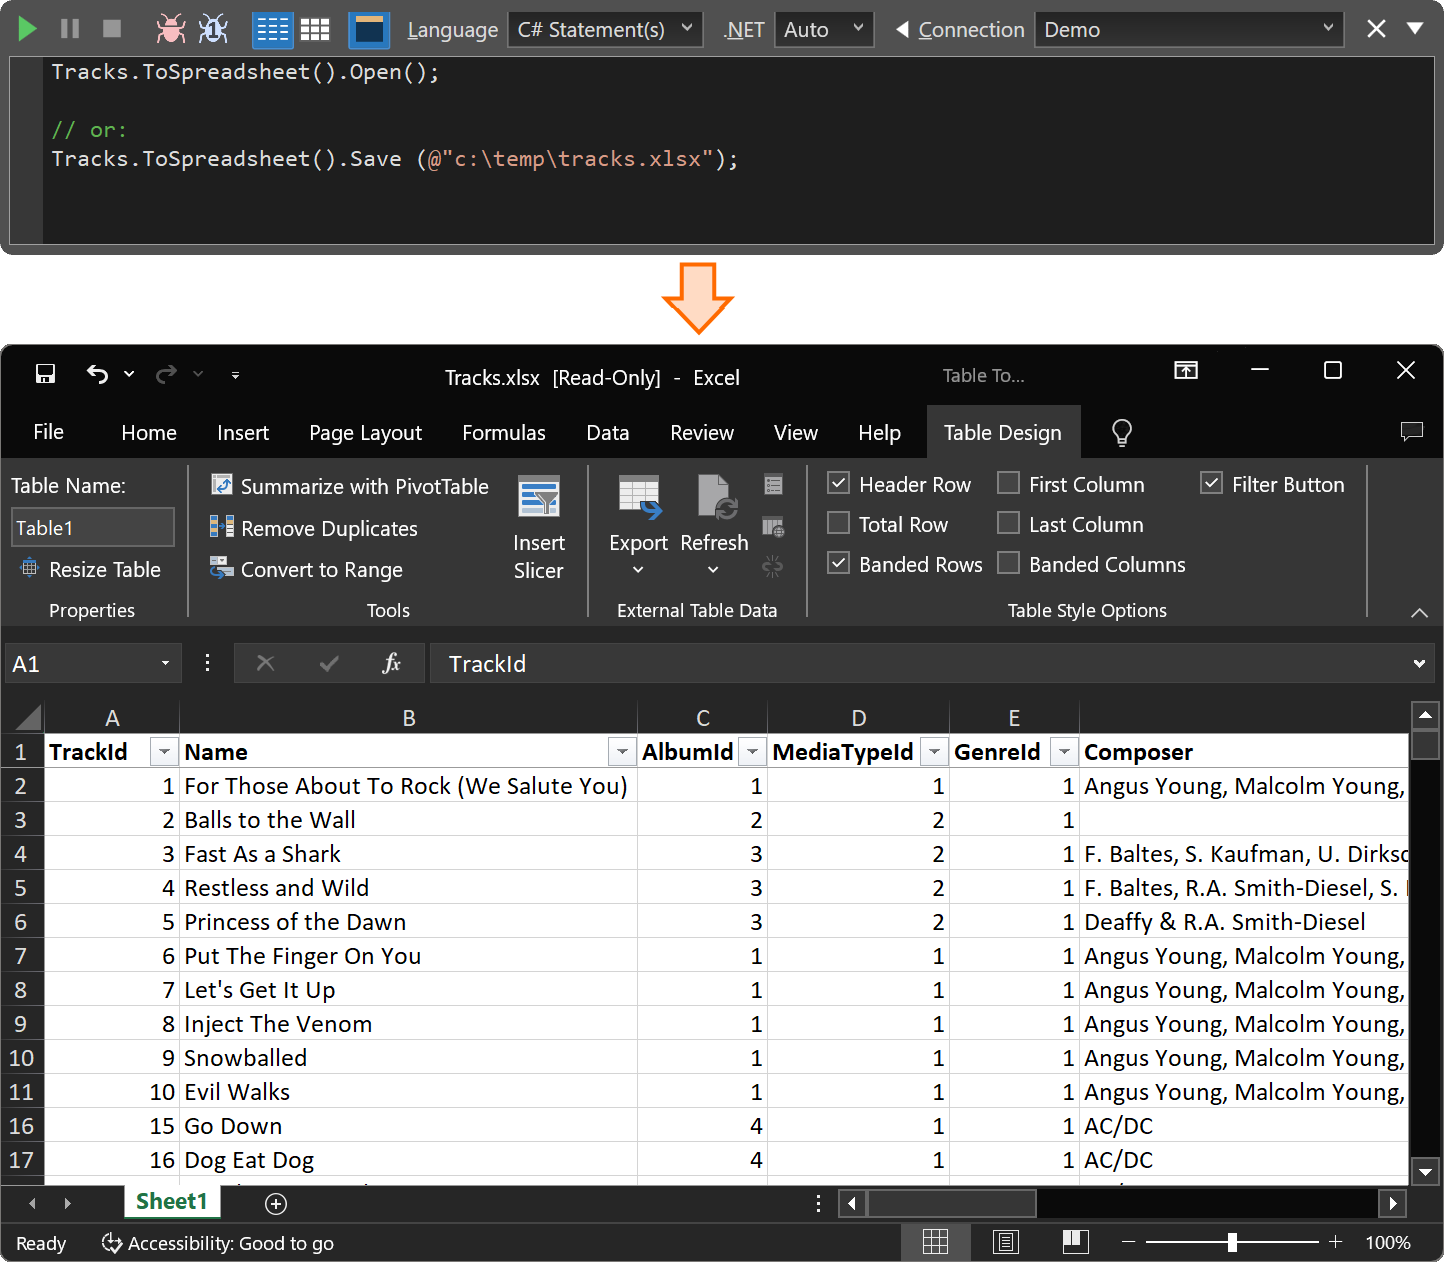Open the Page Layout tab
The width and height of the screenshot is (1444, 1262).
365,433
